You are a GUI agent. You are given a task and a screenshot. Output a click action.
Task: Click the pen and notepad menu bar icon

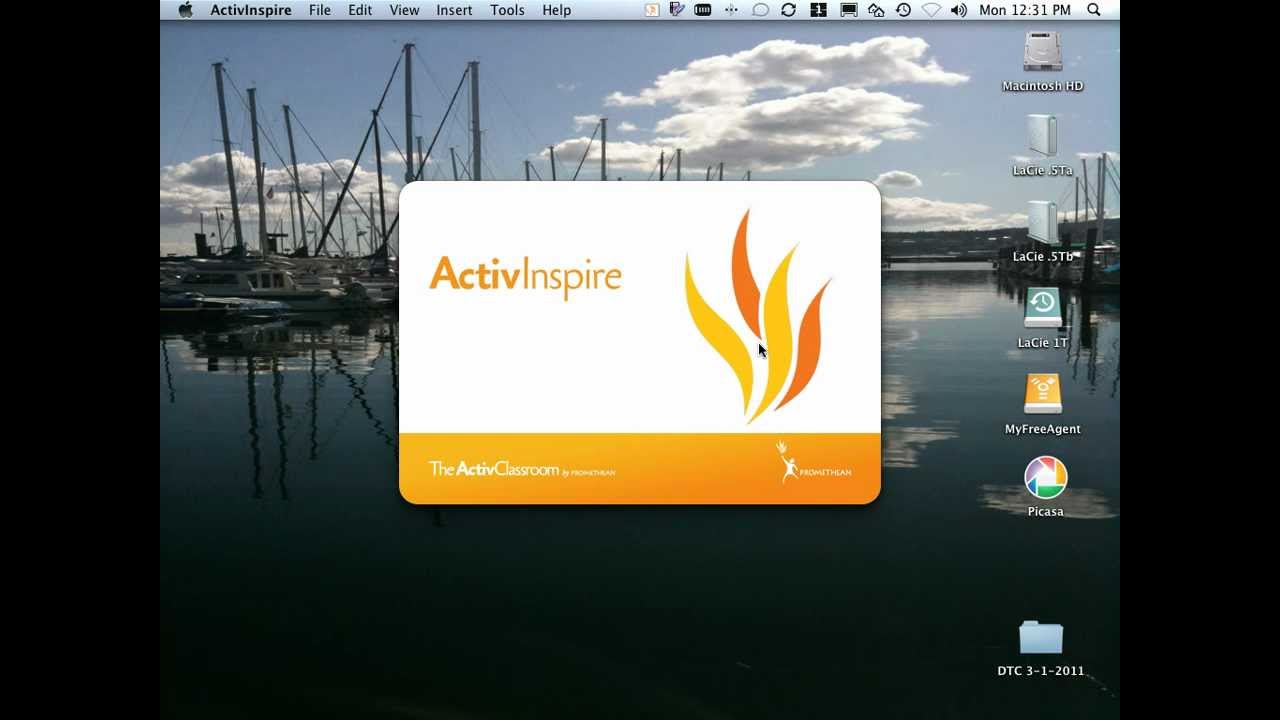tap(677, 10)
